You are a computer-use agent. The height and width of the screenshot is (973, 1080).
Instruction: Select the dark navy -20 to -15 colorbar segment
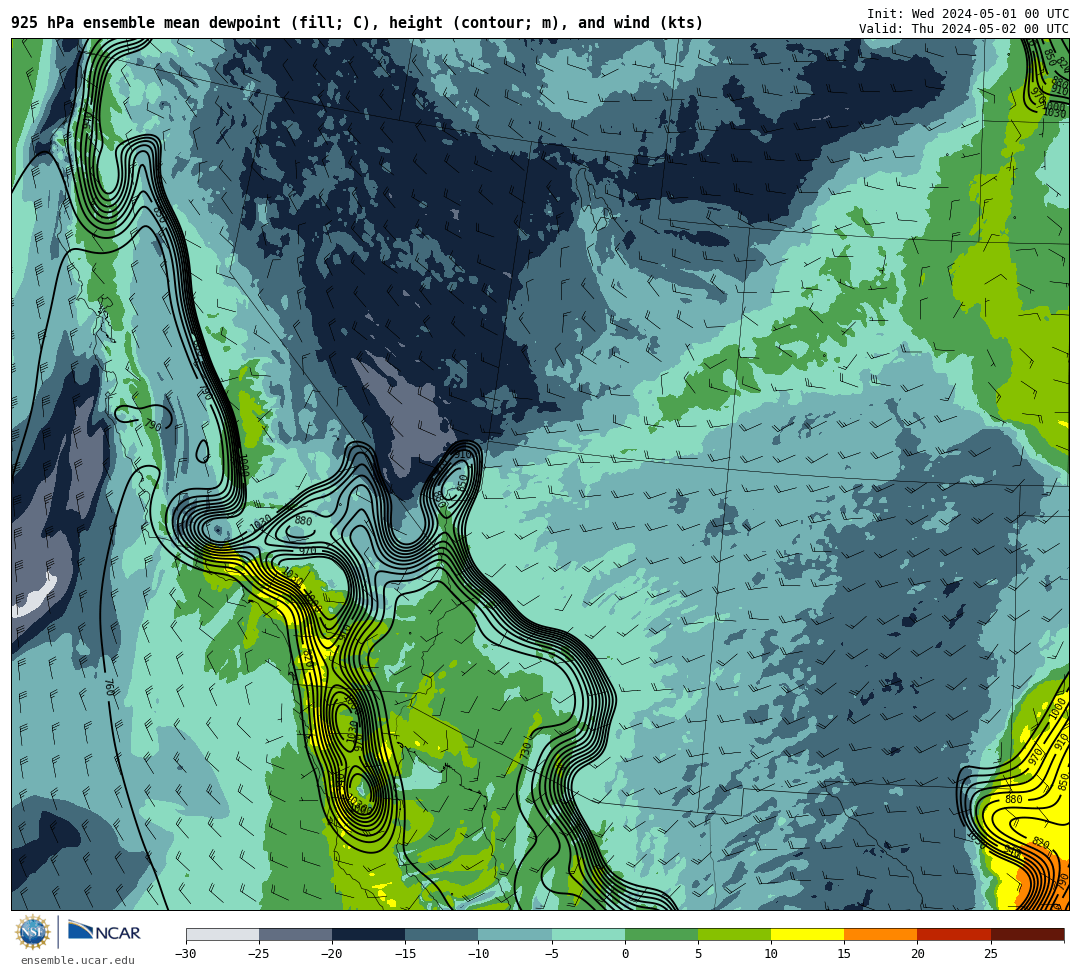(368, 934)
